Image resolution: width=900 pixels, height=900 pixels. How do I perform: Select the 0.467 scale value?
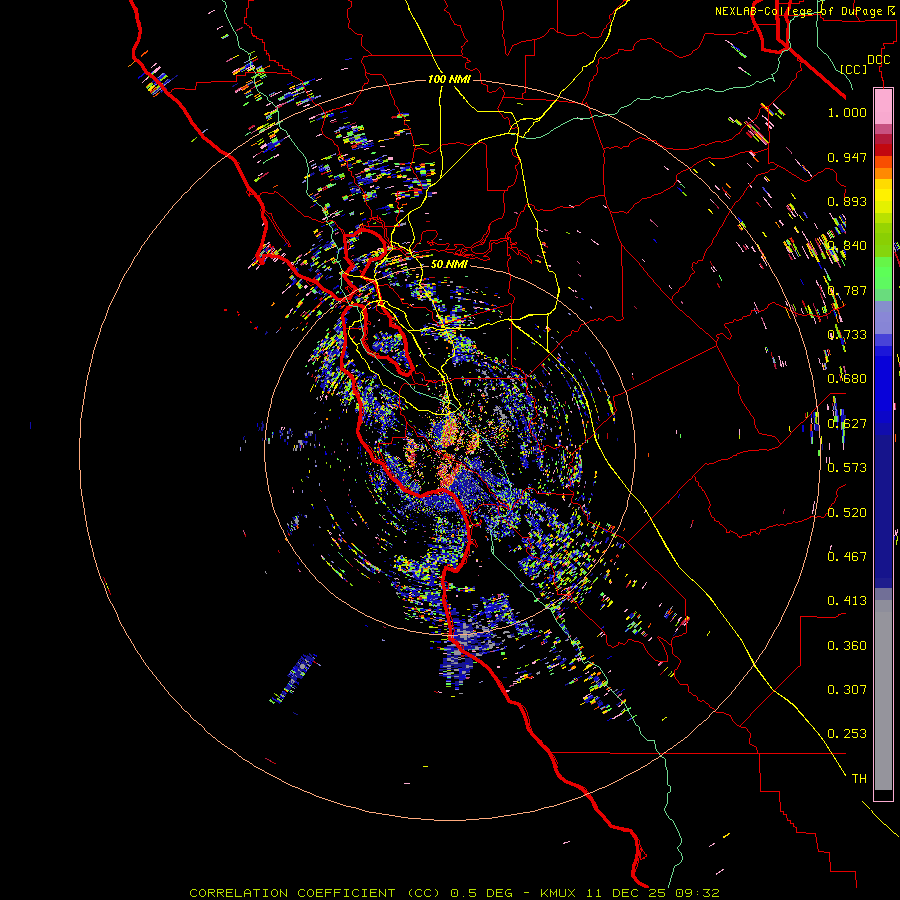click(x=847, y=557)
